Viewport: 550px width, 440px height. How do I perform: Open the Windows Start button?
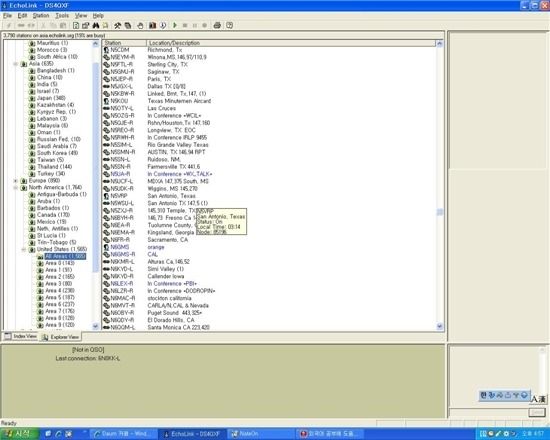(18, 434)
